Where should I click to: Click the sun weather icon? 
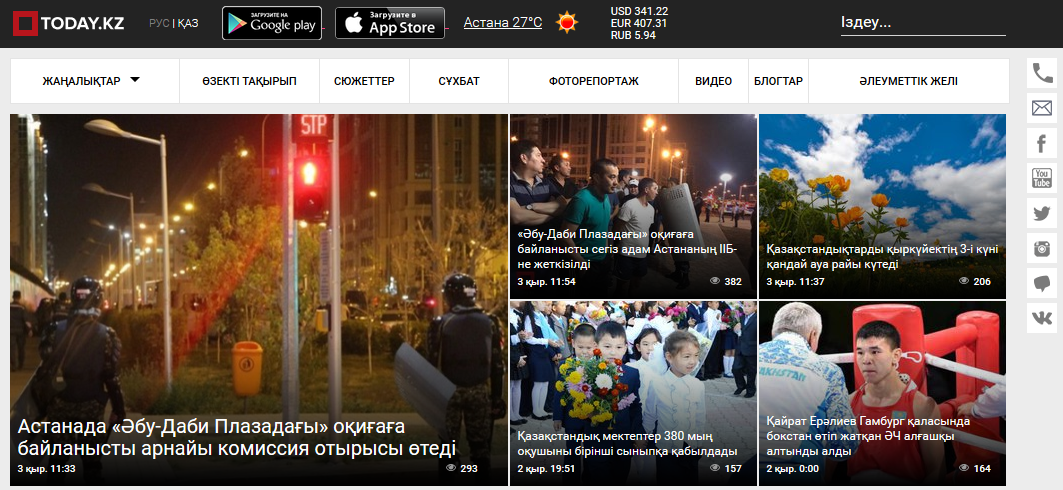click(x=567, y=22)
